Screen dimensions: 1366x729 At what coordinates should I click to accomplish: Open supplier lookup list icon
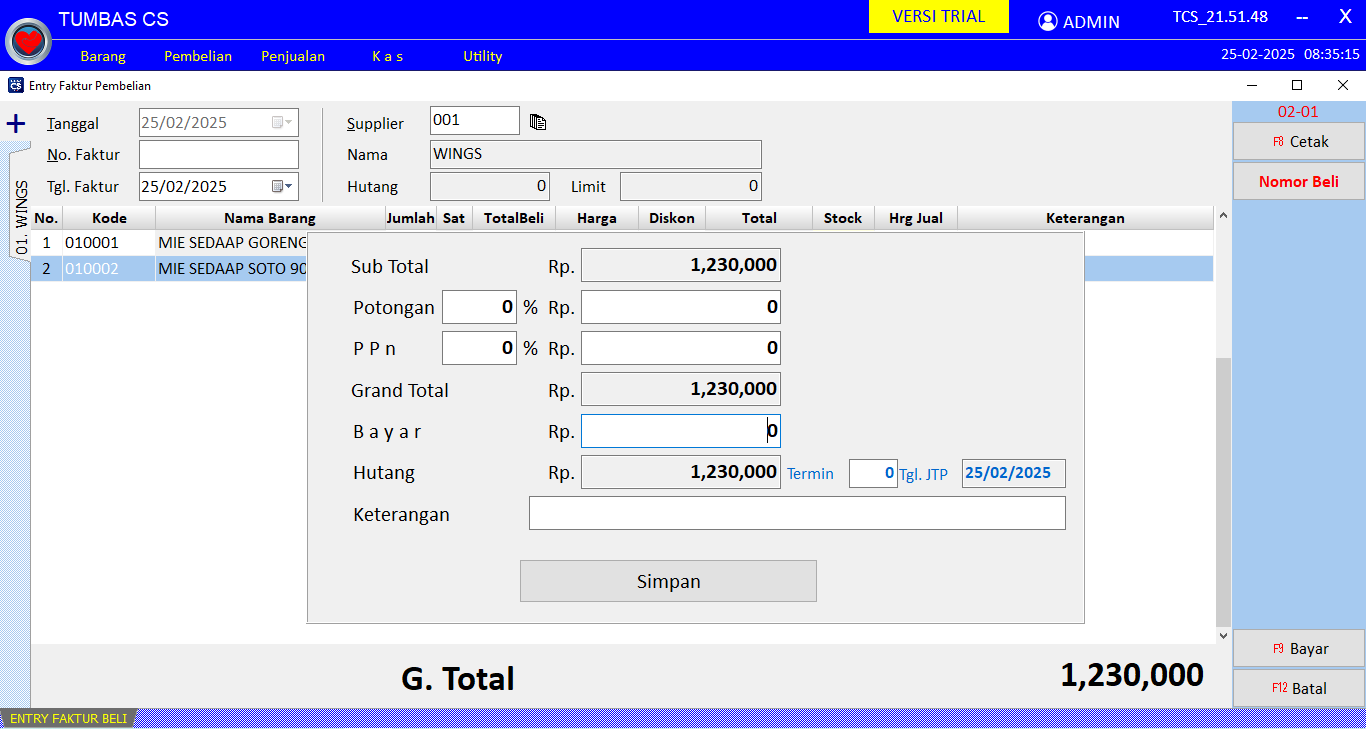[538, 122]
